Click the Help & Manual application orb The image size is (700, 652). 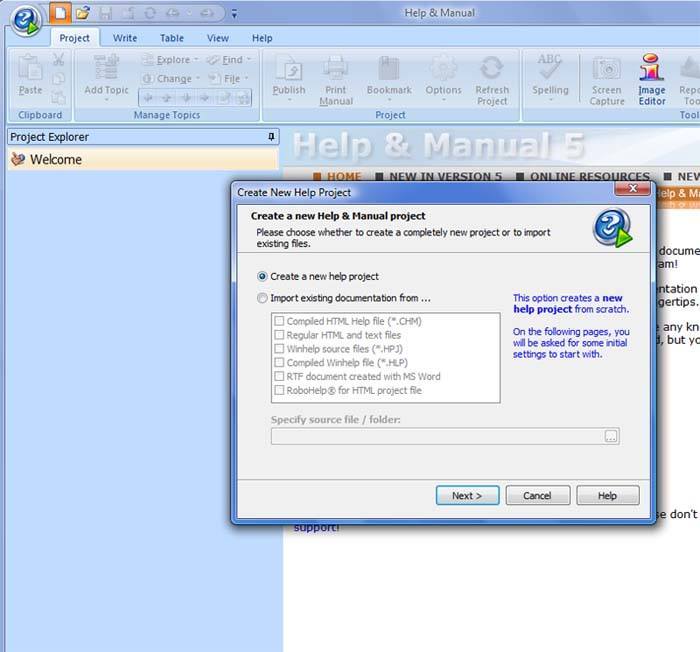(26, 18)
